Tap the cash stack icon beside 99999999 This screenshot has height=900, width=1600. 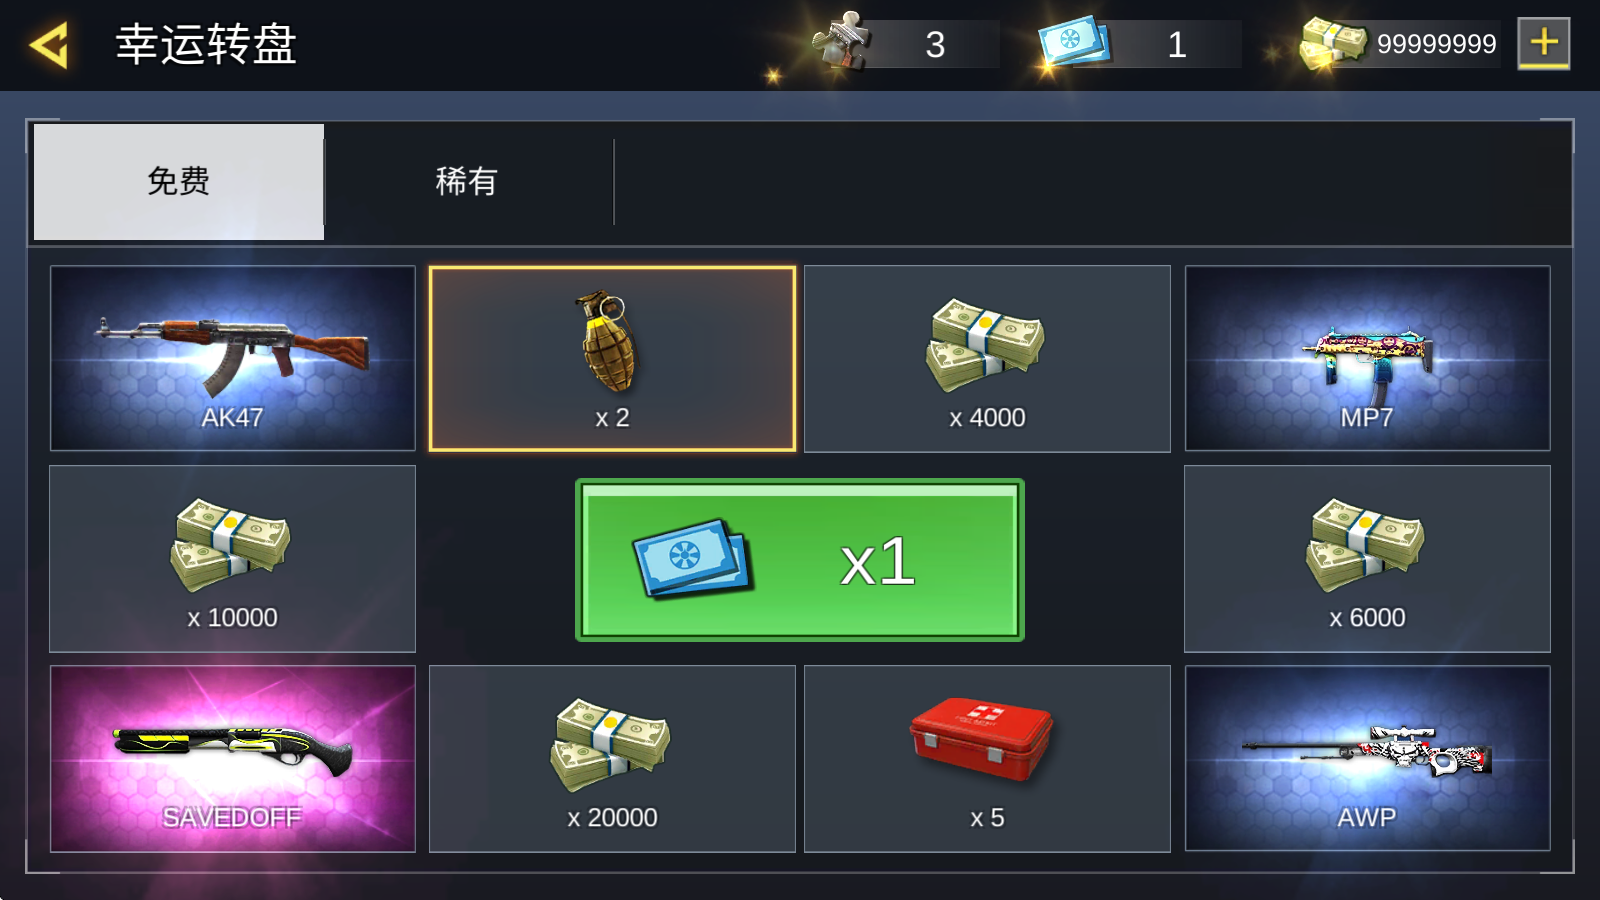(1333, 44)
